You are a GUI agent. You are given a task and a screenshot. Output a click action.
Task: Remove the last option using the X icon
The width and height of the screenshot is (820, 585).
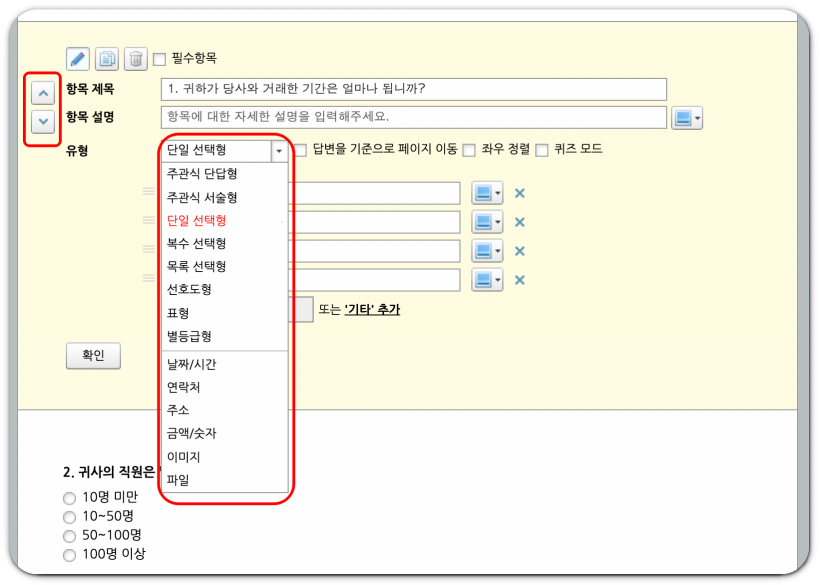point(519,280)
